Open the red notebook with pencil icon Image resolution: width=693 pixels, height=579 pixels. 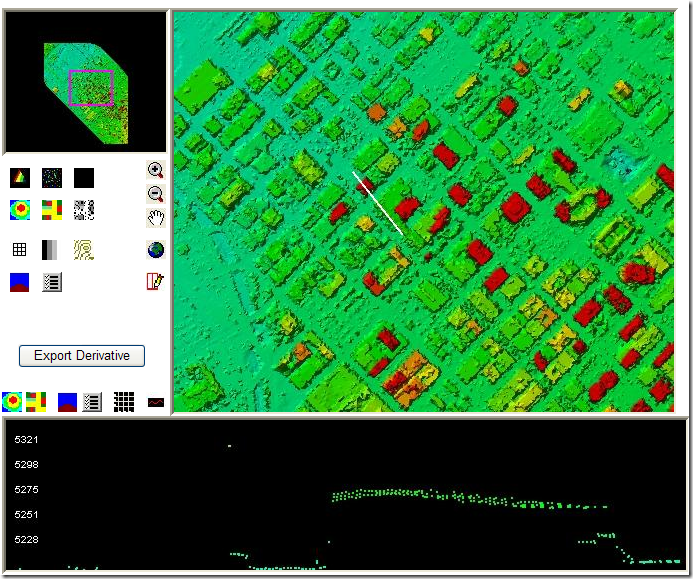tap(155, 281)
